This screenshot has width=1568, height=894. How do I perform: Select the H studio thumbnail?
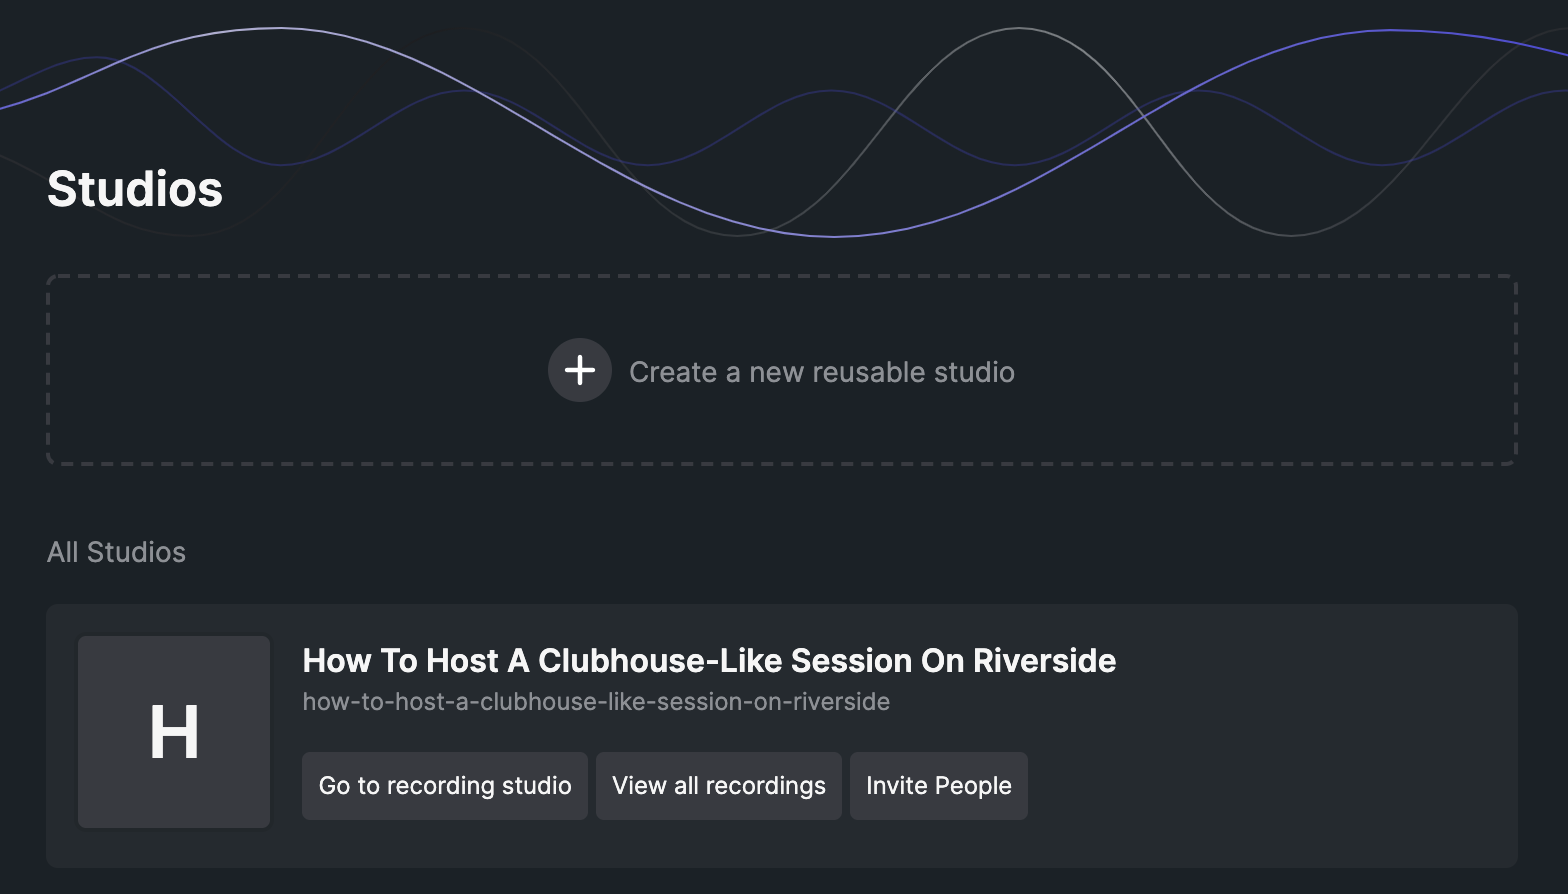(174, 732)
